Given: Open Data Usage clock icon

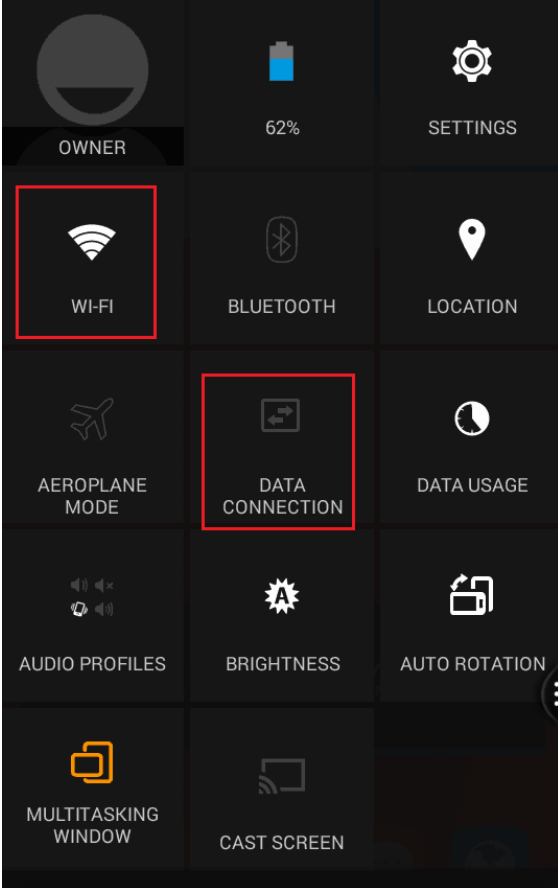Looking at the screenshot, I should [472, 419].
